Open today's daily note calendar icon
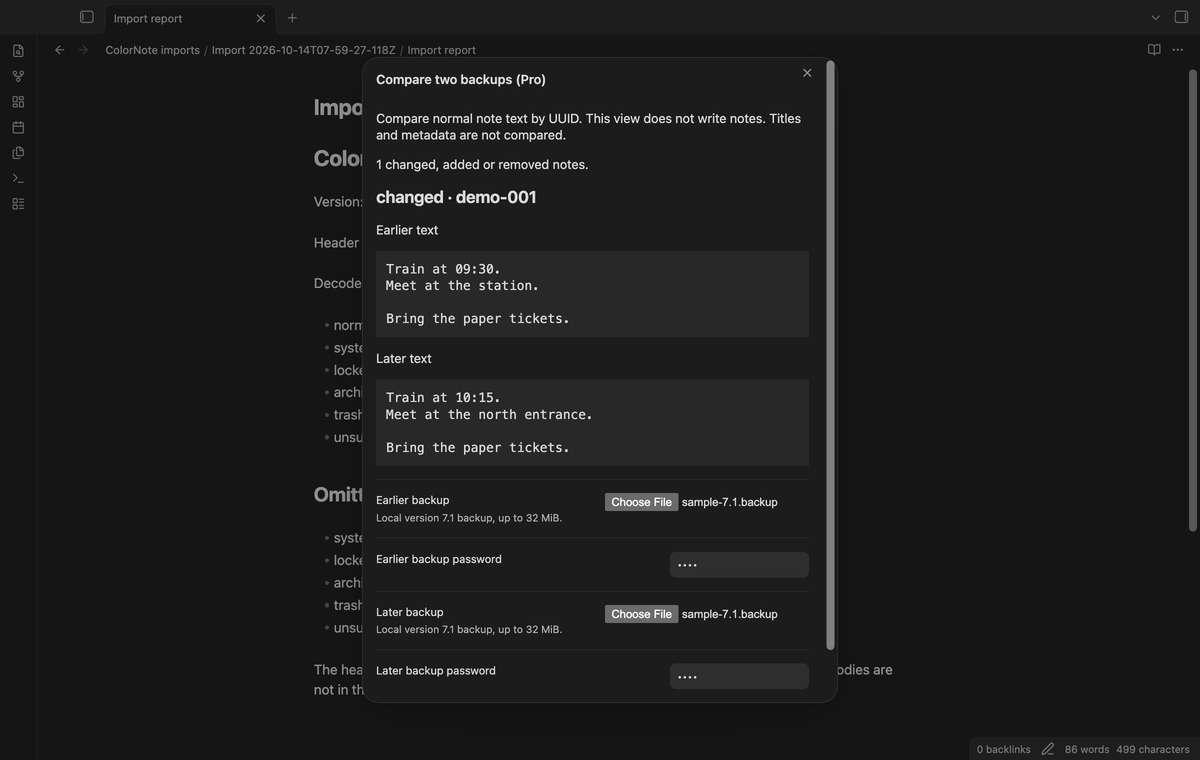 coord(18,127)
